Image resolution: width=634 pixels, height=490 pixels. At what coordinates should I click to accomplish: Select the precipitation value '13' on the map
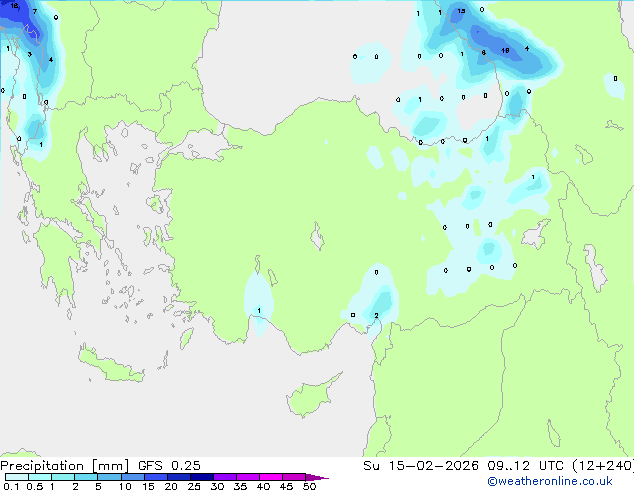[461, 11]
